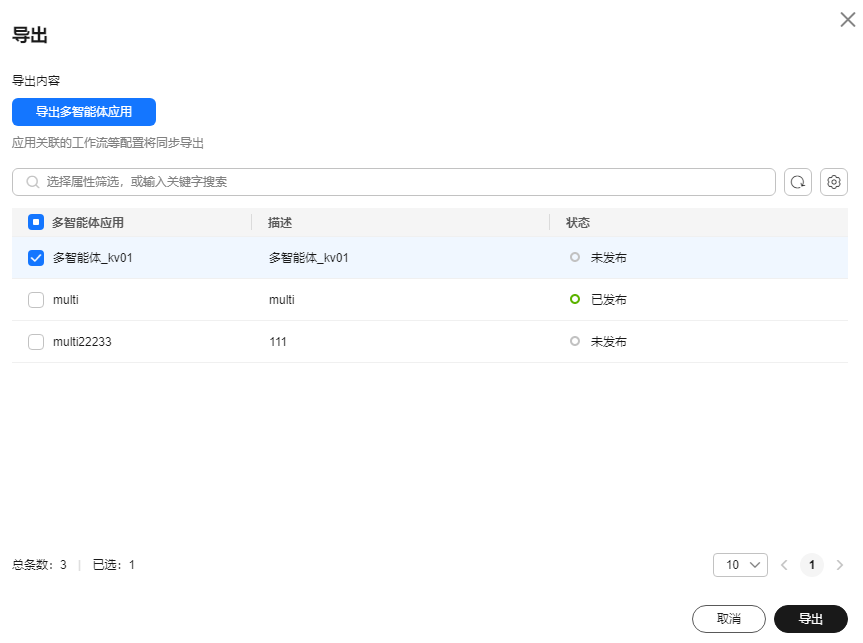Click the multi application name

point(65,299)
